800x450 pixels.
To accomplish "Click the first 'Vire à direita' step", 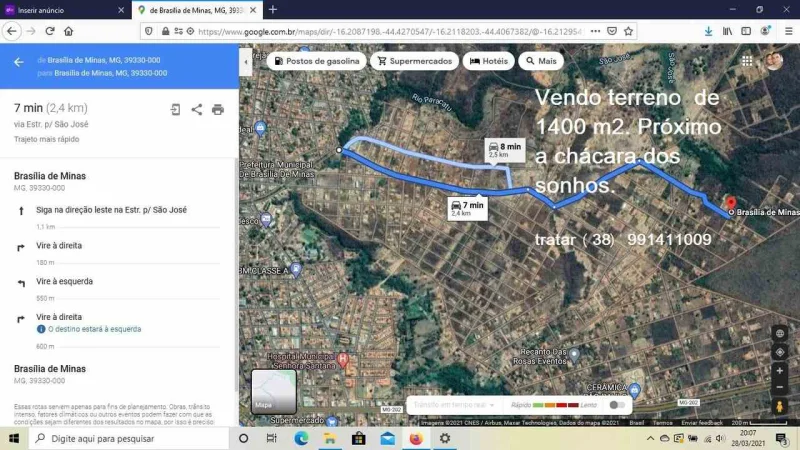I will point(59,245).
